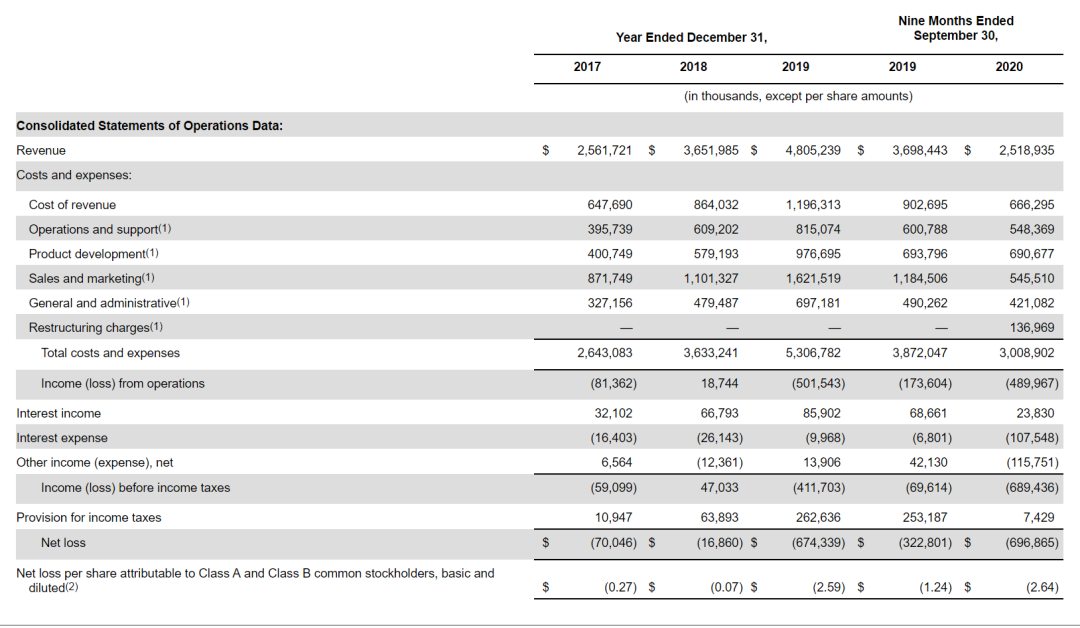Click product development value 400,749

(x=610, y=254)
